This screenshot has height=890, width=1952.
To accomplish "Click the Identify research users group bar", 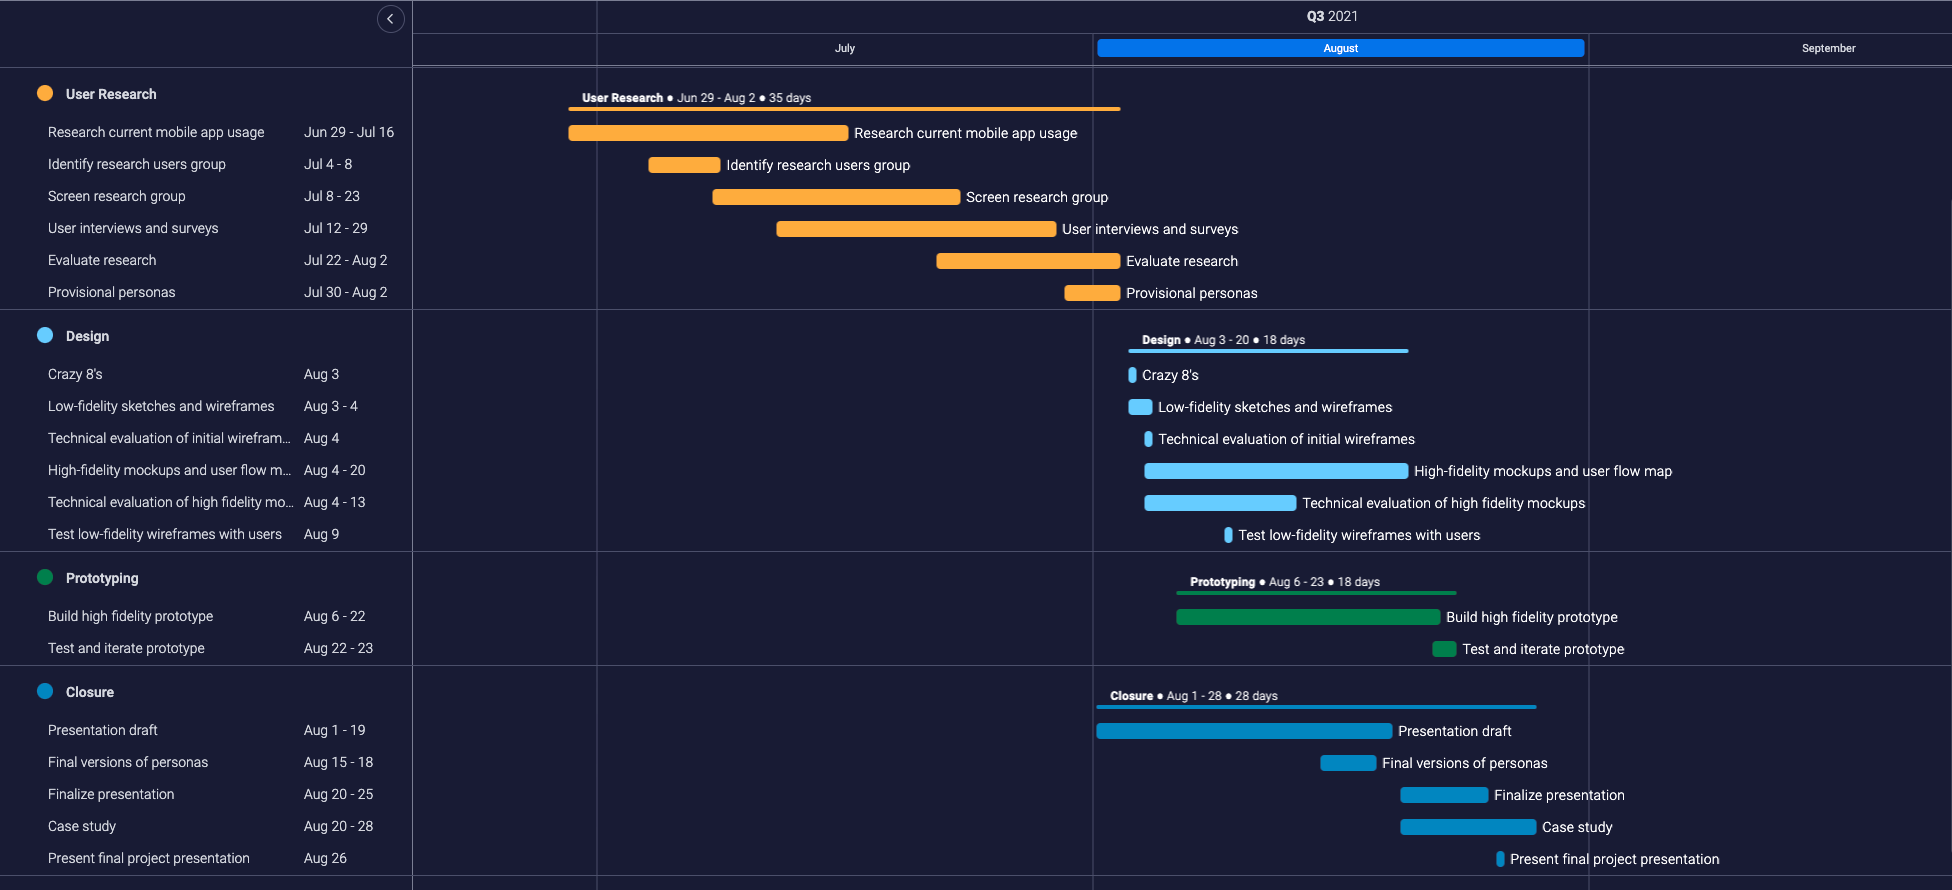I will pyautogui.click(x=684, y=165).
